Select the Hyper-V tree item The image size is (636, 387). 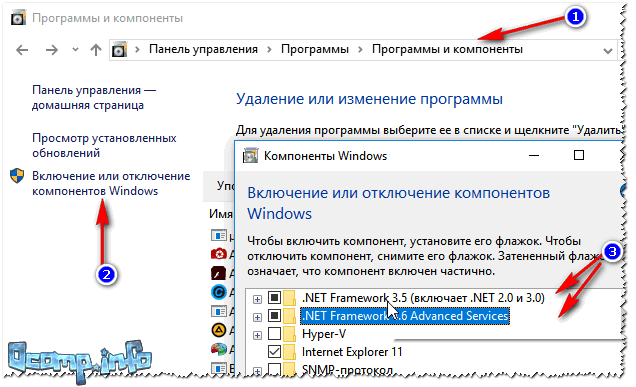[324, 334]
